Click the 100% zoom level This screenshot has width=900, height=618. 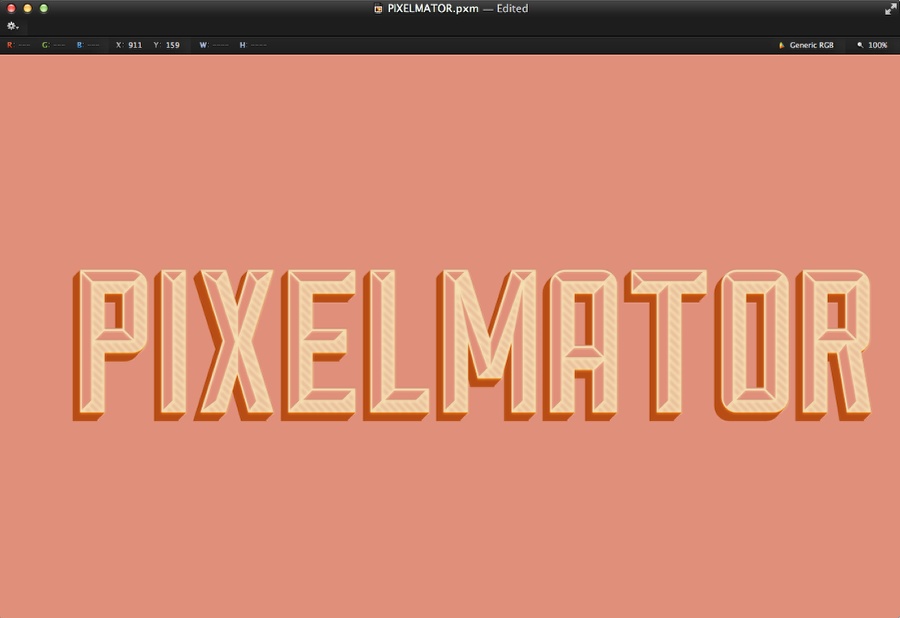pyautogui.click(x=878, y=45)
